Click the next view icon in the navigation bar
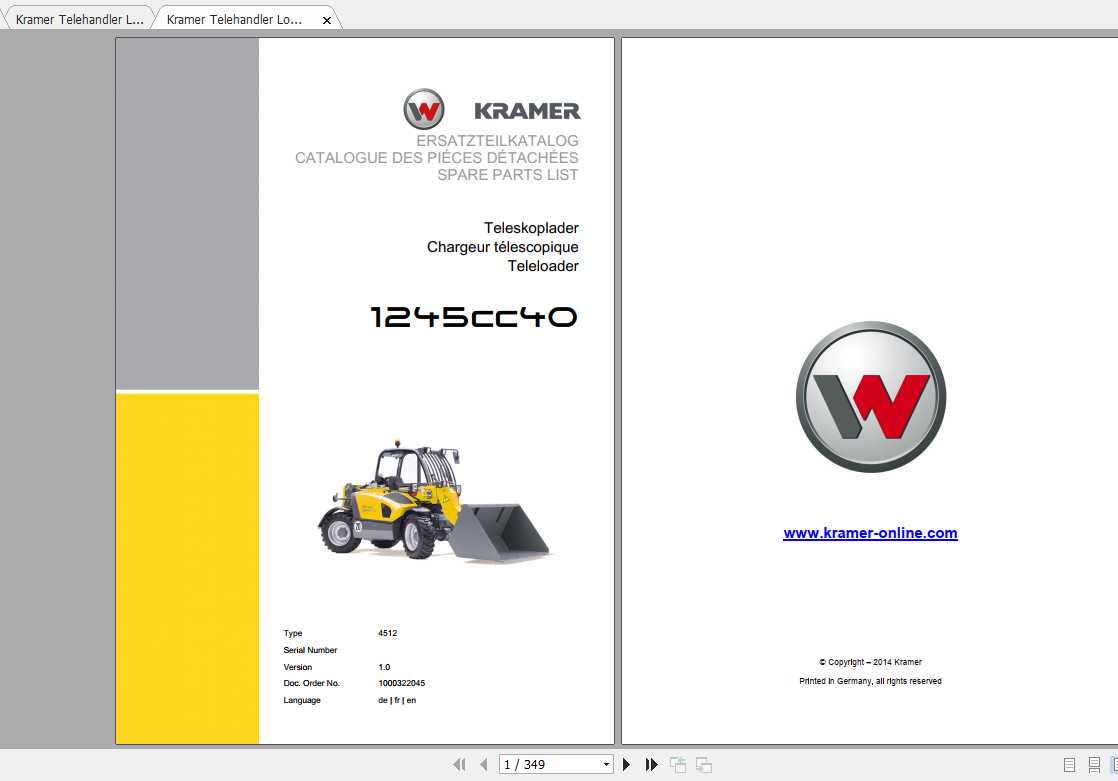The width and height of the screenshot is (1118, 781). 704,765
